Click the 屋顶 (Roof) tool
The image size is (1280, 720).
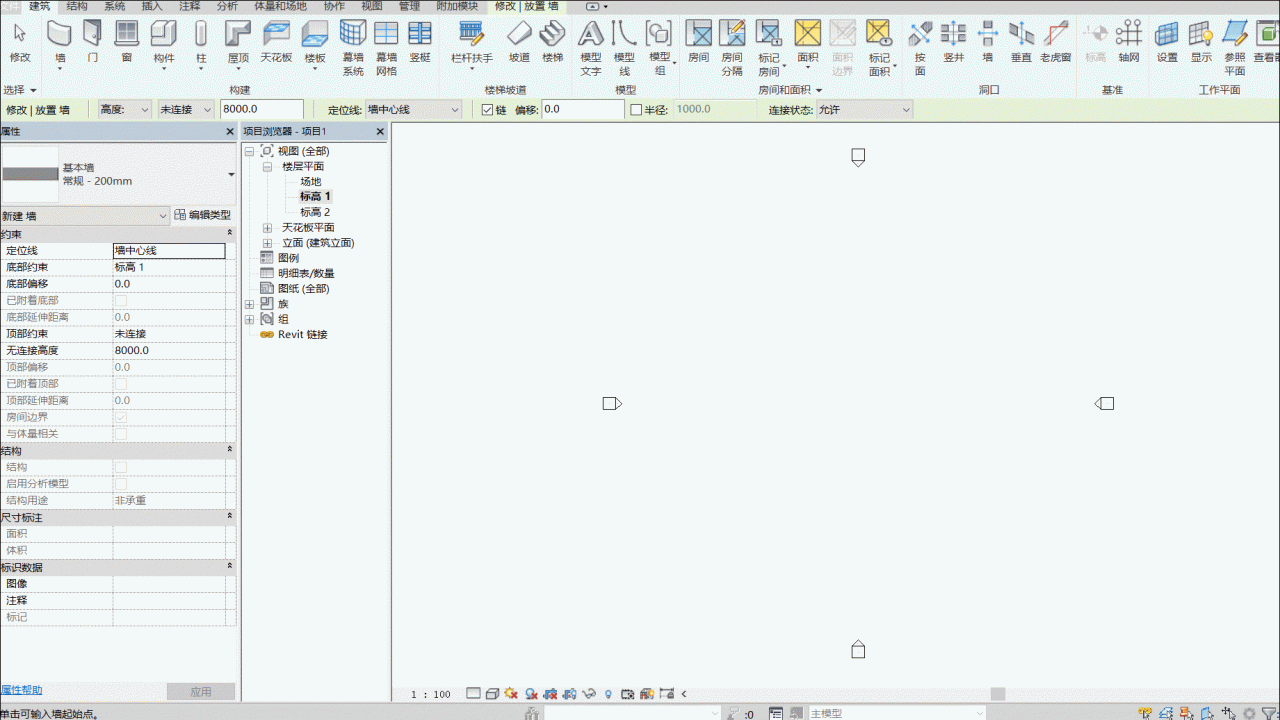click(238, 42)
